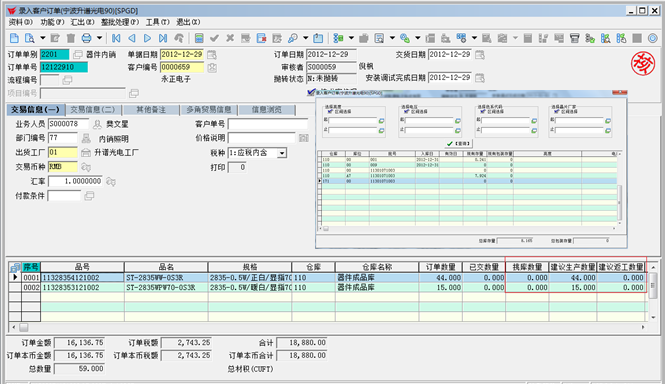Click the blue circle icon at toolbar end
This screenshot has width=665, height=384.
click(x=653, y=38)
